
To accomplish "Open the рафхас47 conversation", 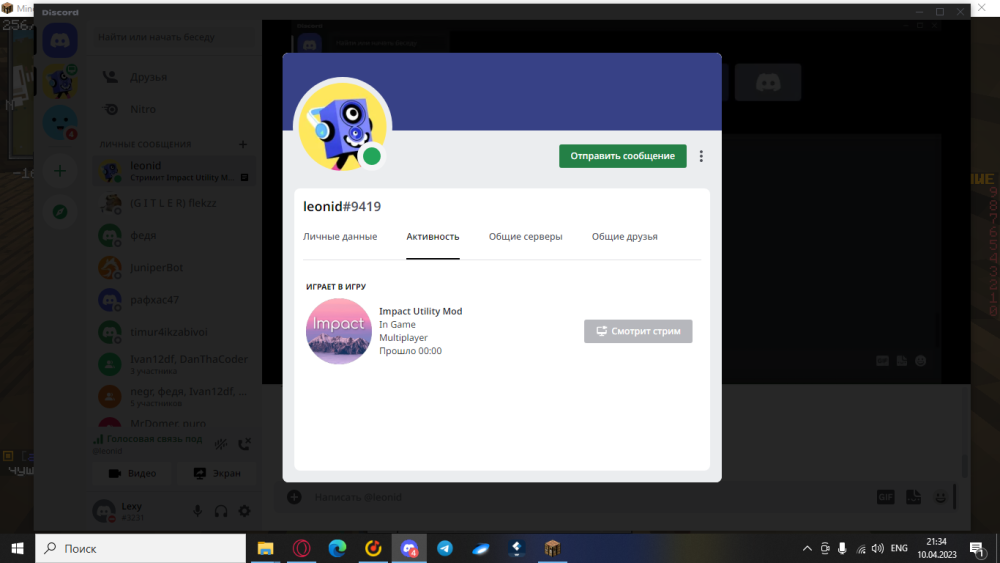I will click(x=173, y=300).
